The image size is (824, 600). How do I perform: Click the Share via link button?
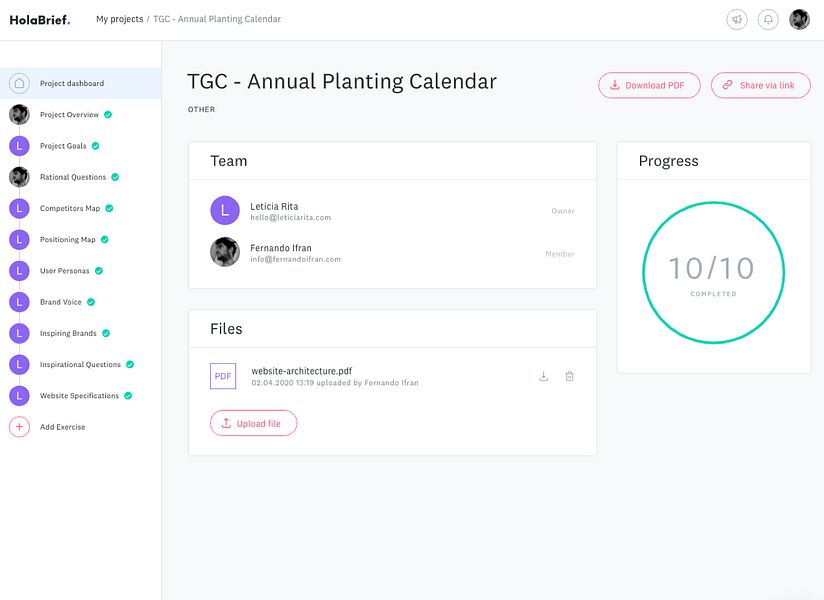(760, 85)
